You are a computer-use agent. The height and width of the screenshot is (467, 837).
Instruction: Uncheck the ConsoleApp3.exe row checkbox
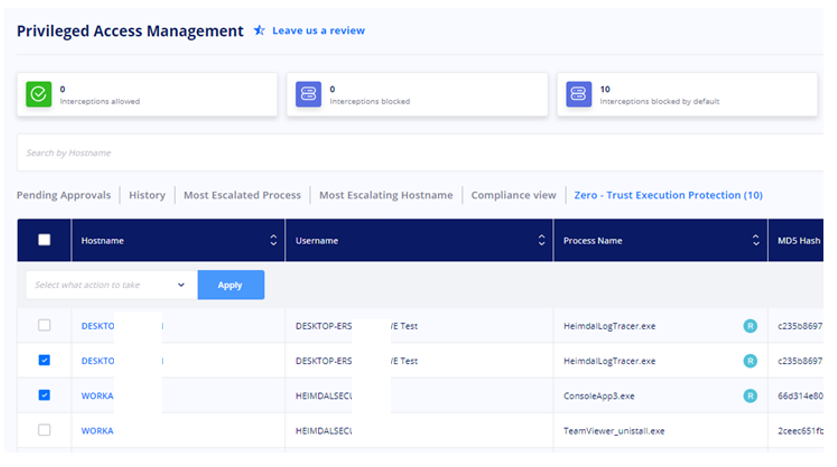point(44,395)
